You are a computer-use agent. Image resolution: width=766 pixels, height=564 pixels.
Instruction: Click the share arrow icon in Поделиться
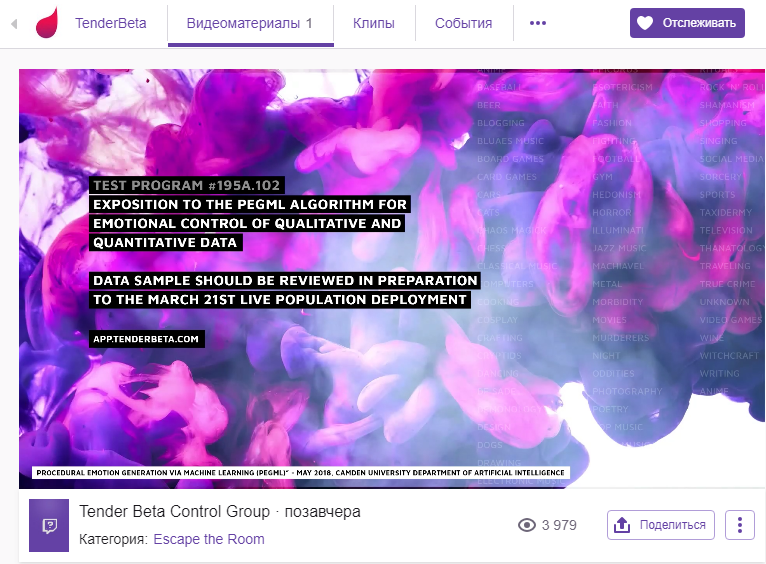pyautogui.click(x=622, y=525)
